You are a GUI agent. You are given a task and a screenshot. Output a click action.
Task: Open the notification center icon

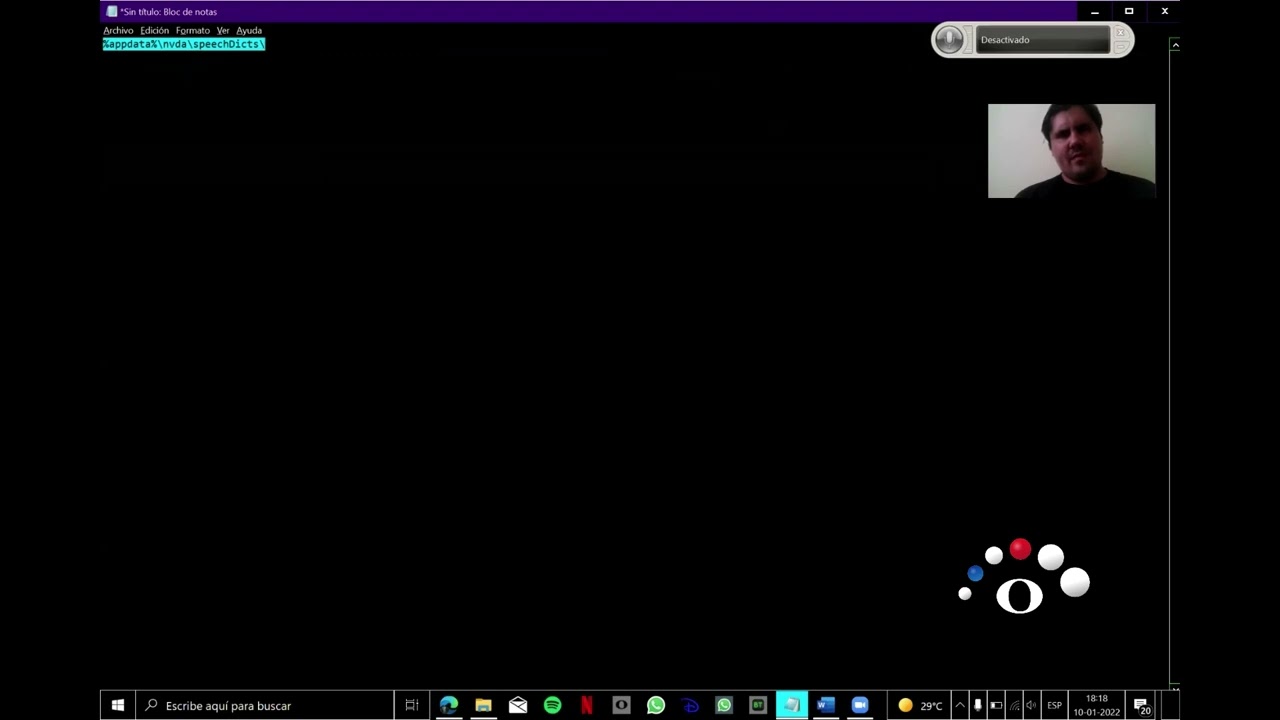point(1141,706)
